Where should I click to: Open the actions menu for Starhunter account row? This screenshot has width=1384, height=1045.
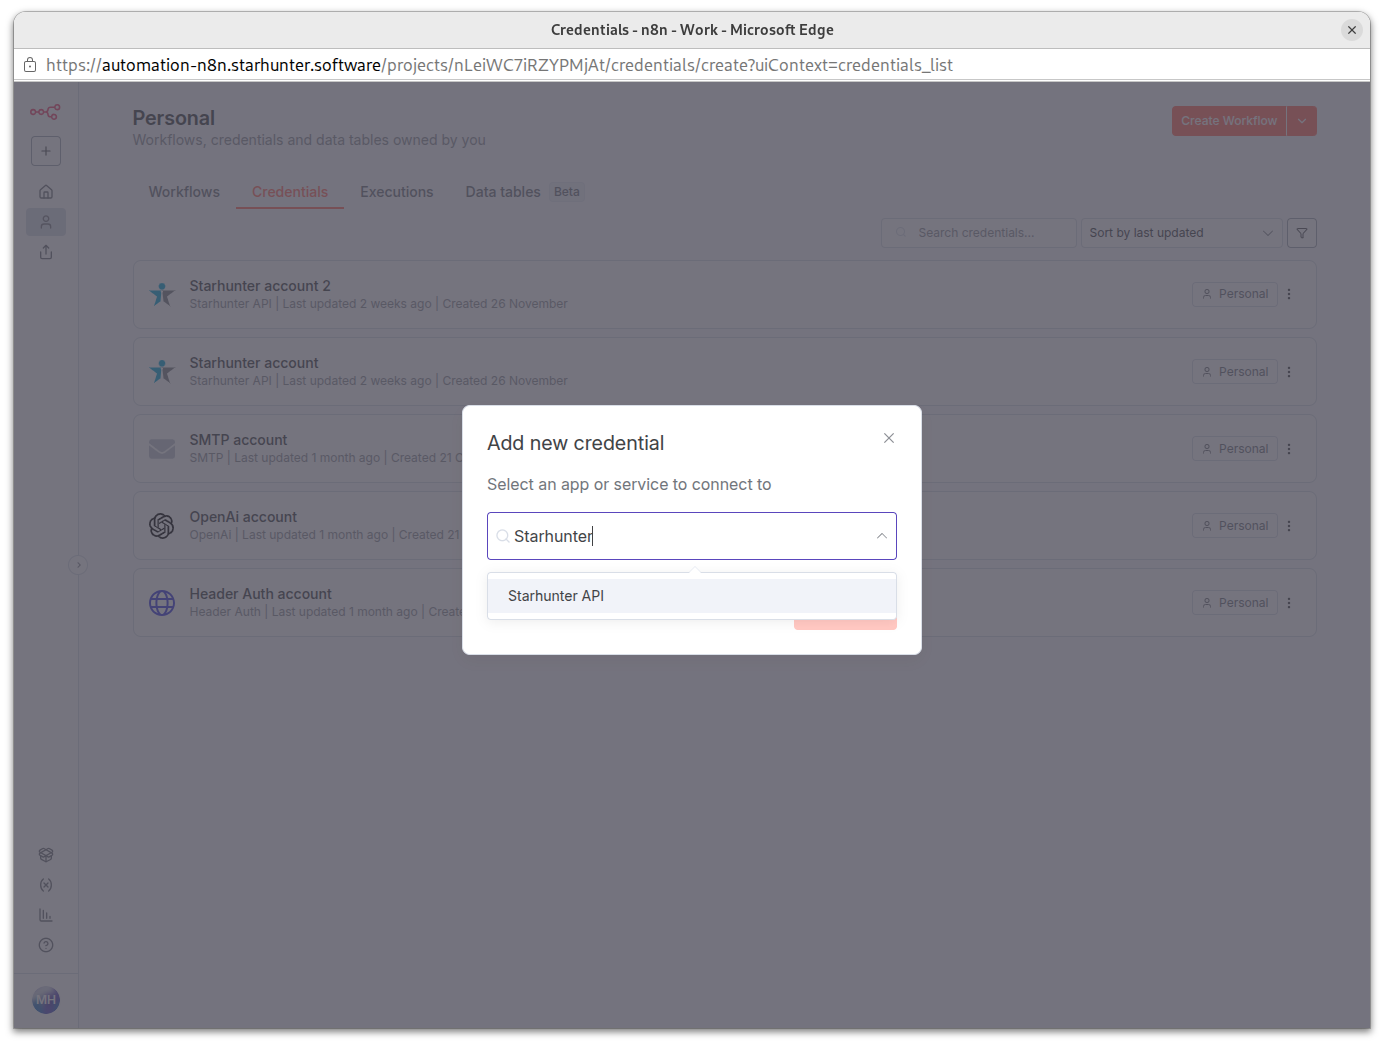[x=1289, y=372]
